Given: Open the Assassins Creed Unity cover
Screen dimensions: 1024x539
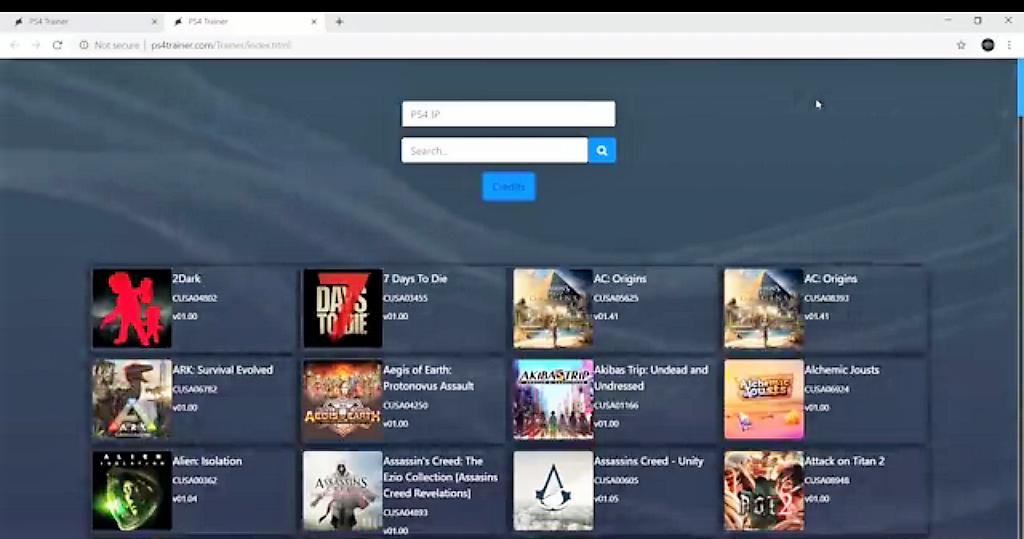Looking at the screenshot, I should click(x=553, y=491).
